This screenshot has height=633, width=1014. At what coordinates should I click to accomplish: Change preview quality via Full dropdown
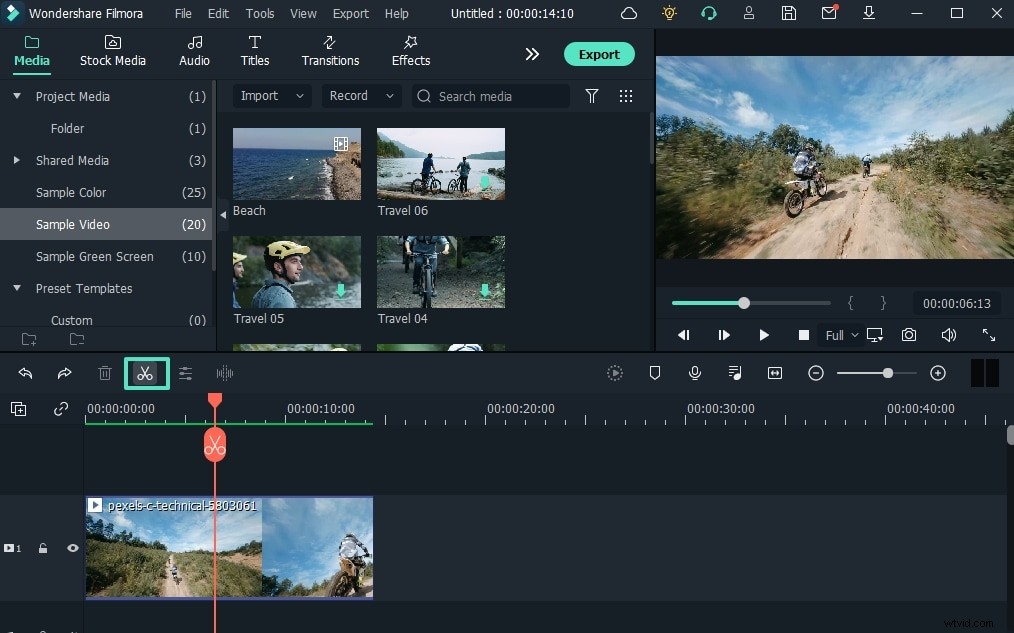pyautogui.click(x=841, y=335)
